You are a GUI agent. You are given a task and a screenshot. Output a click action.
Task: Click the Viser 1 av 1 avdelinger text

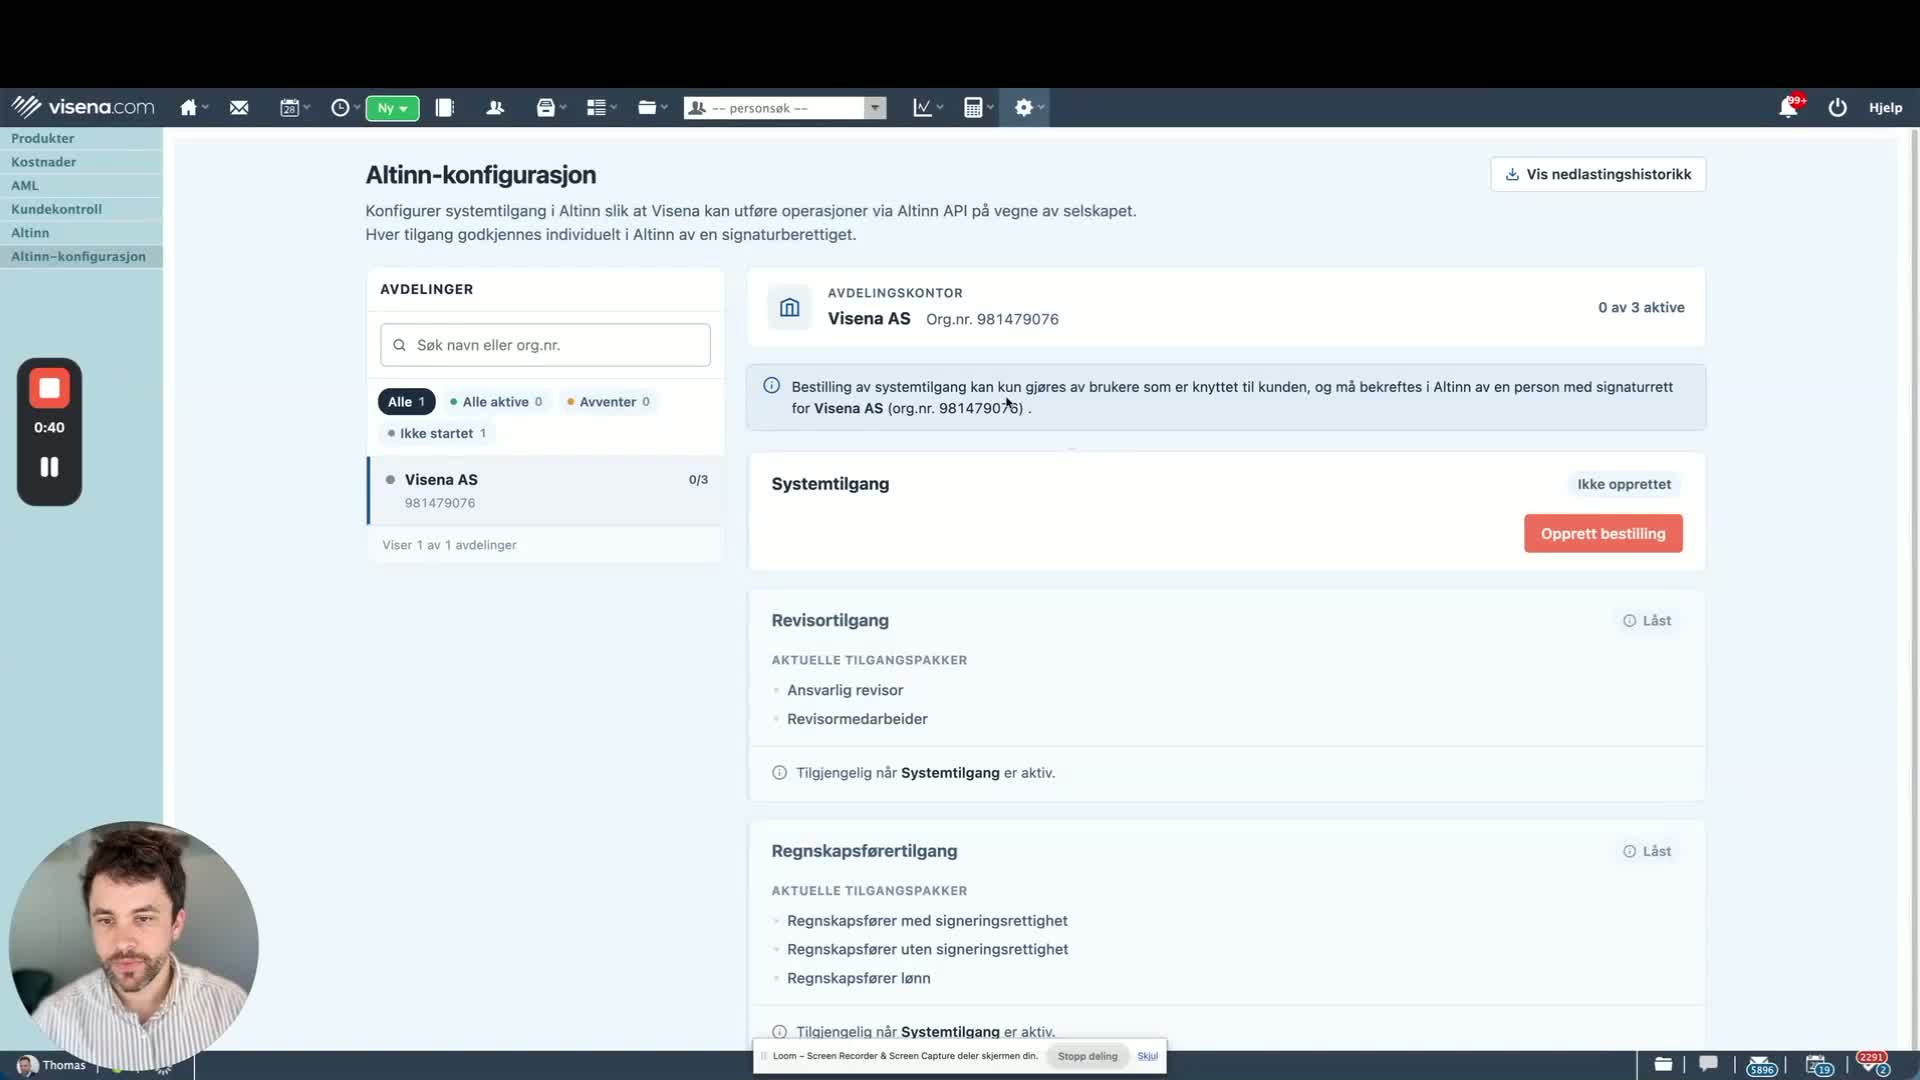(449, 546)
